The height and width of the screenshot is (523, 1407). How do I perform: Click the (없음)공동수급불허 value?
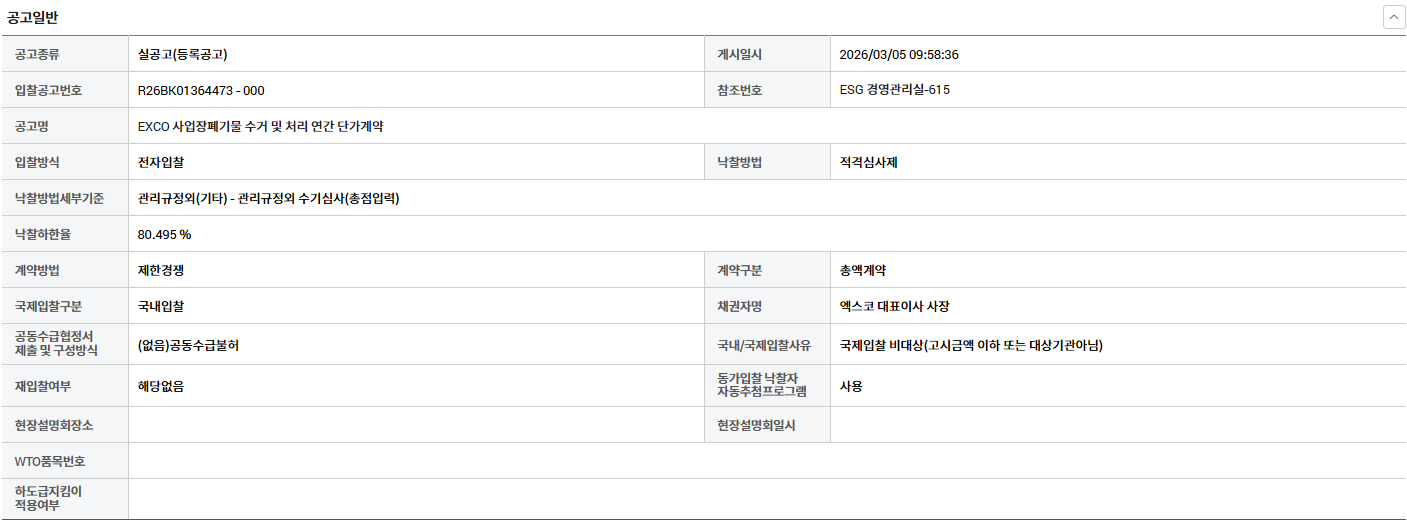tap(188, 345)
